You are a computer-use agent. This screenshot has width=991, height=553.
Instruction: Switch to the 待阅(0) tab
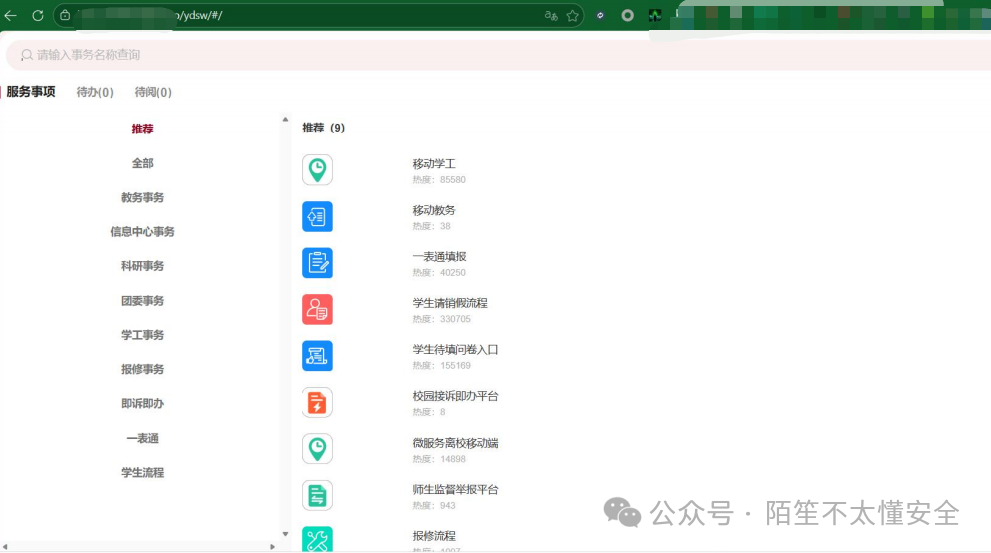pos(153,92)
